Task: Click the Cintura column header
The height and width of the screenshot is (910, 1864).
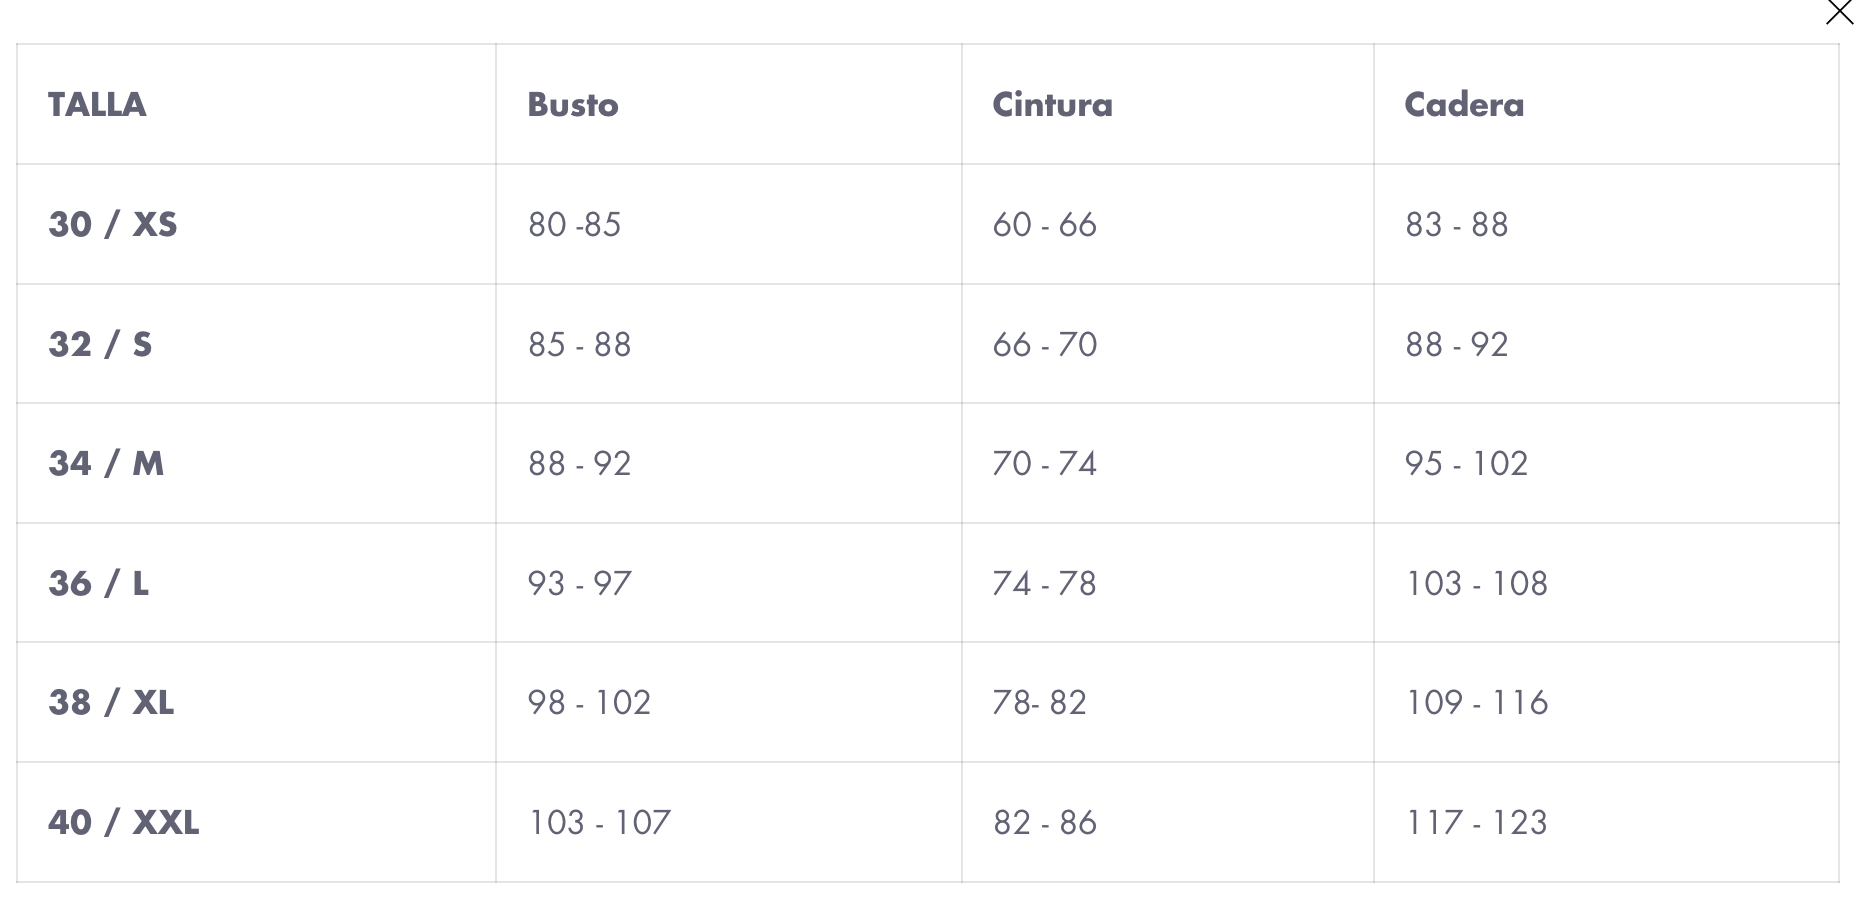Action: point(1052,105)
